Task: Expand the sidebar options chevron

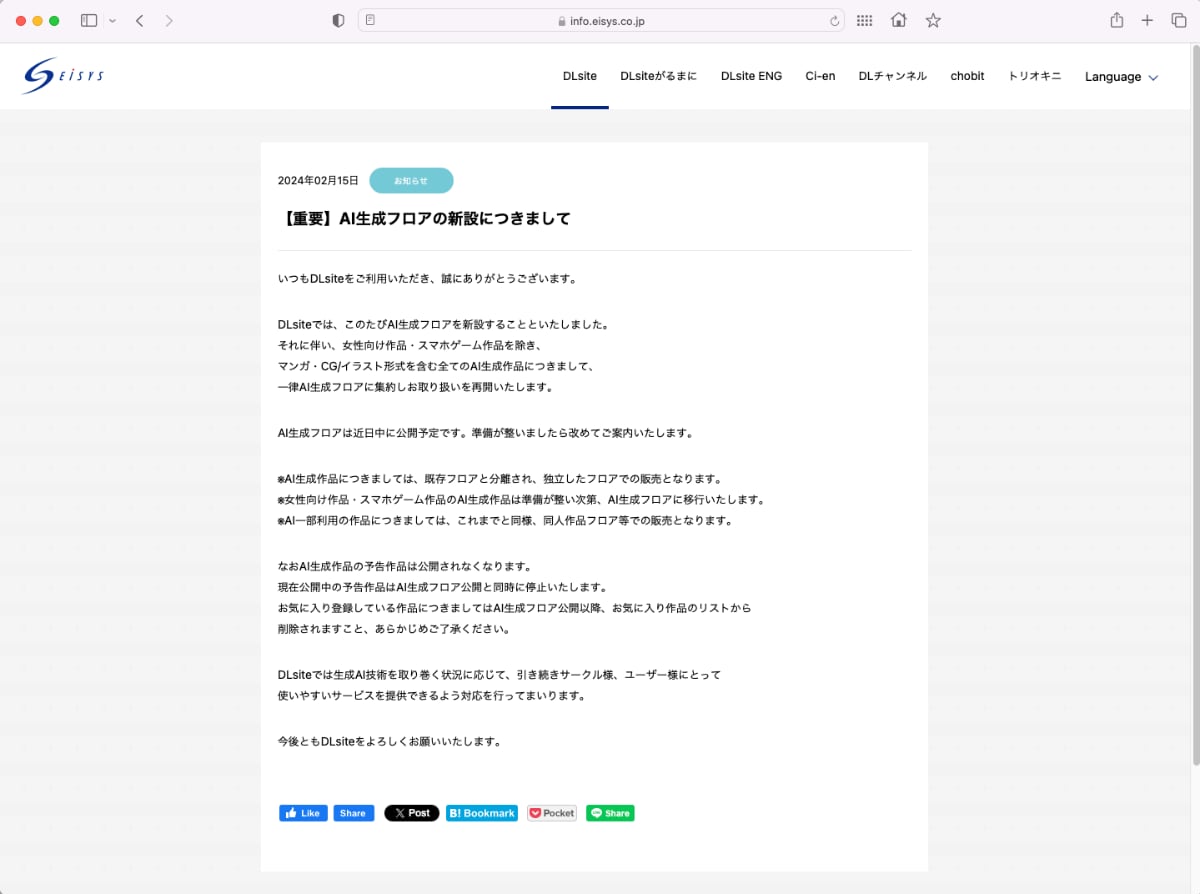Action: pos(112,20)
